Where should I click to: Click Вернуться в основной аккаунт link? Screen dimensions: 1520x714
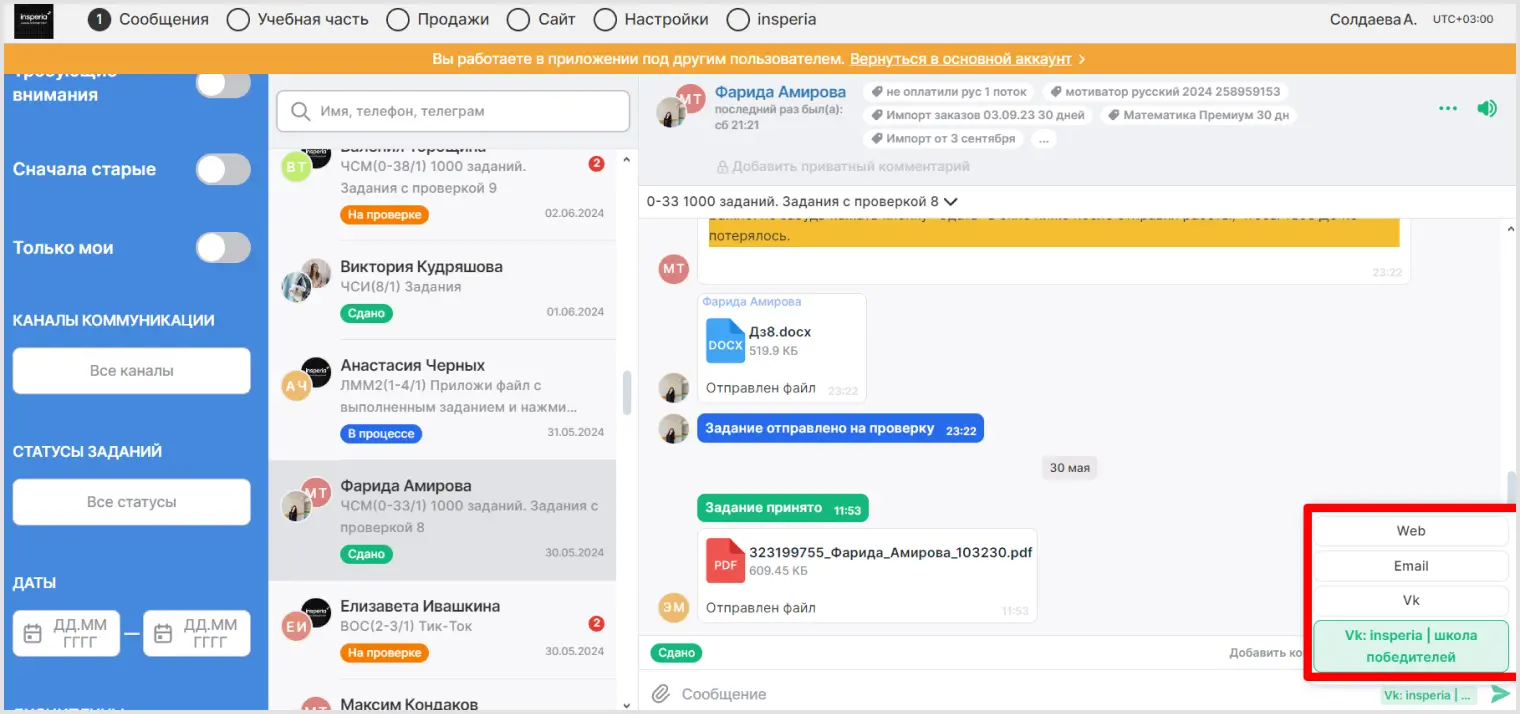tap(961, 59)
